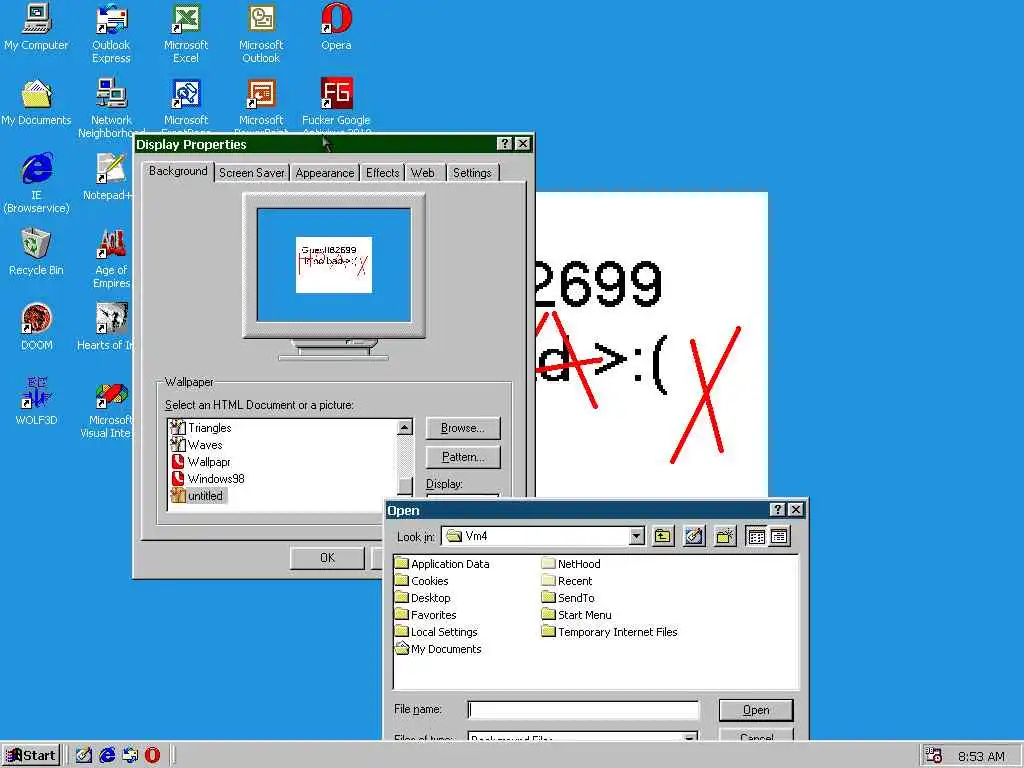Switch to Effects tab
The width and height of the screenshot is (1024, 768).
382,173
